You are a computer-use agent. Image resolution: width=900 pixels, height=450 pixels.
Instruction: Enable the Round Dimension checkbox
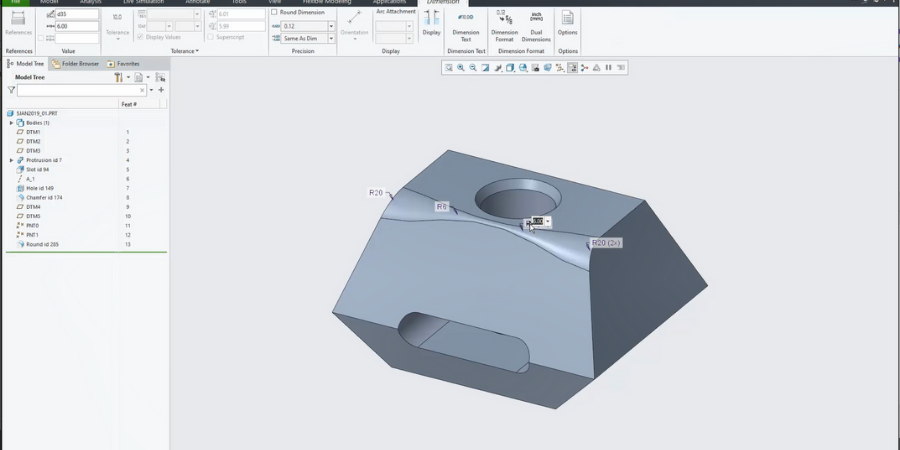(275, 12)
